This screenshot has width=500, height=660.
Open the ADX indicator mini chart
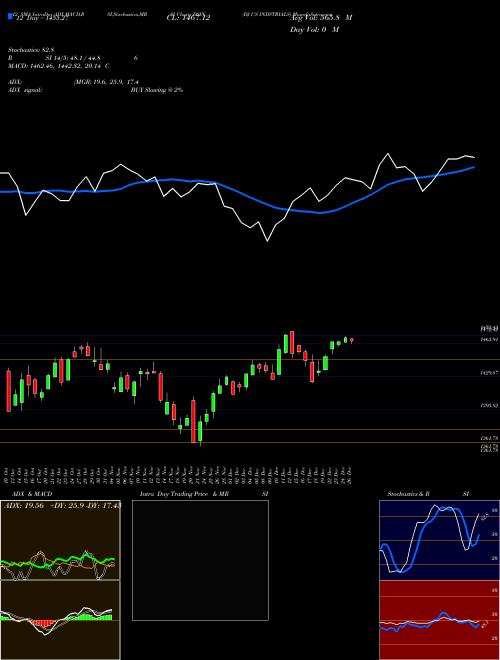click(x=60, y=540)
